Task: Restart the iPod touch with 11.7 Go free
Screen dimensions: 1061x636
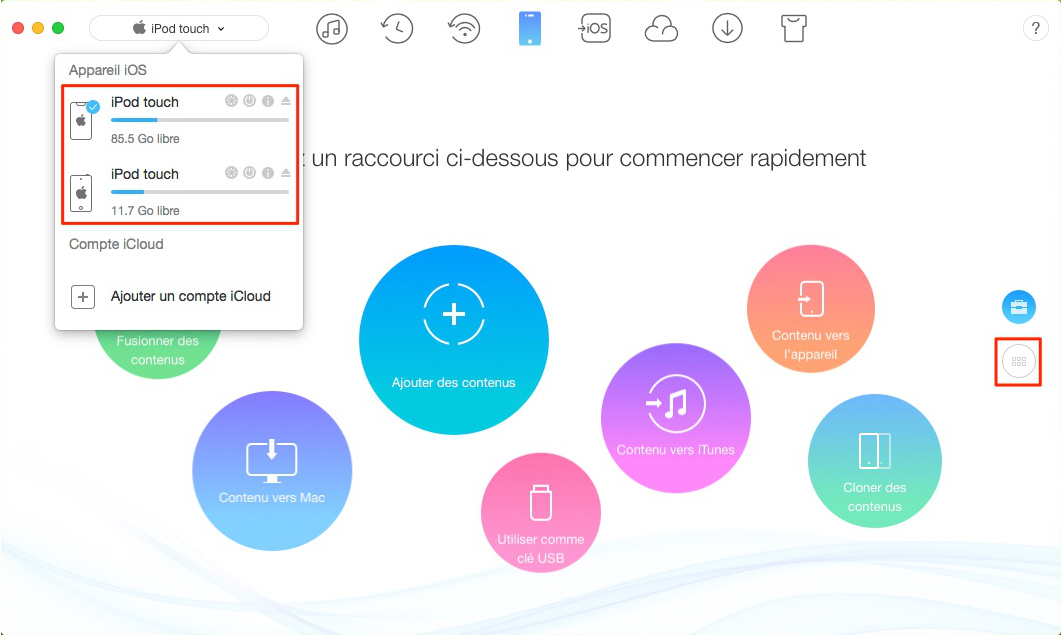Action: point(231,173)
